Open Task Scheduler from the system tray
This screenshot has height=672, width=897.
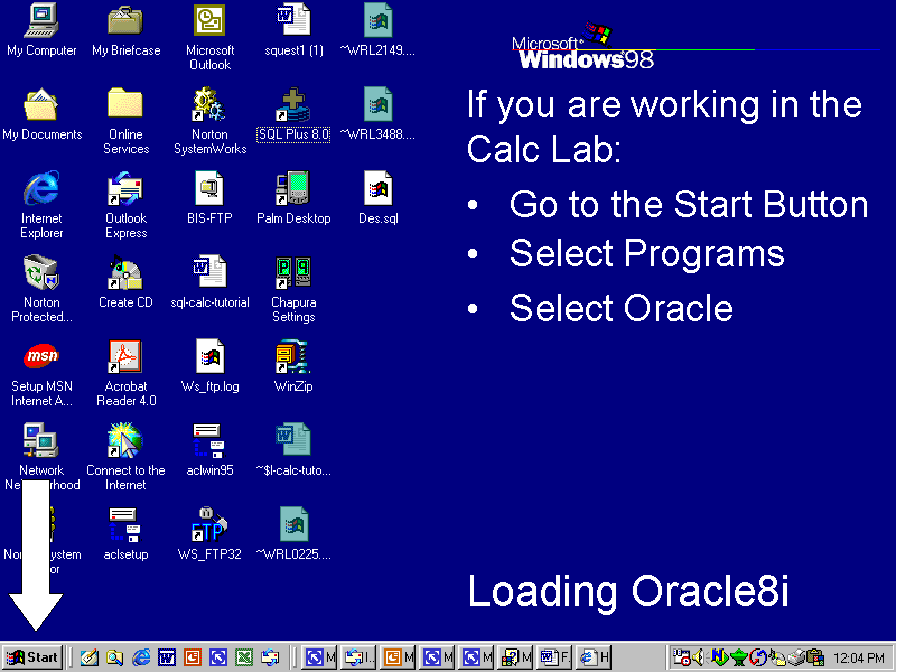coord(681,658)
